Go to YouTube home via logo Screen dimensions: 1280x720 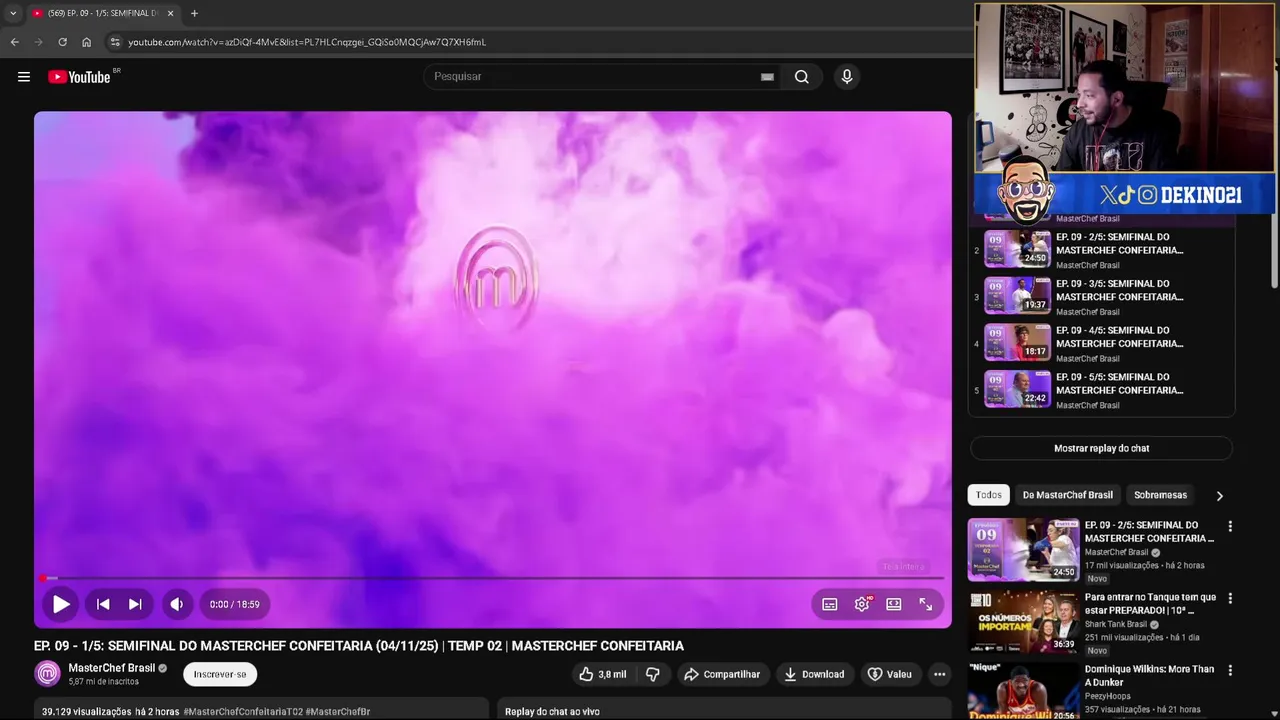pyautogui.click(x=79, y=77)
